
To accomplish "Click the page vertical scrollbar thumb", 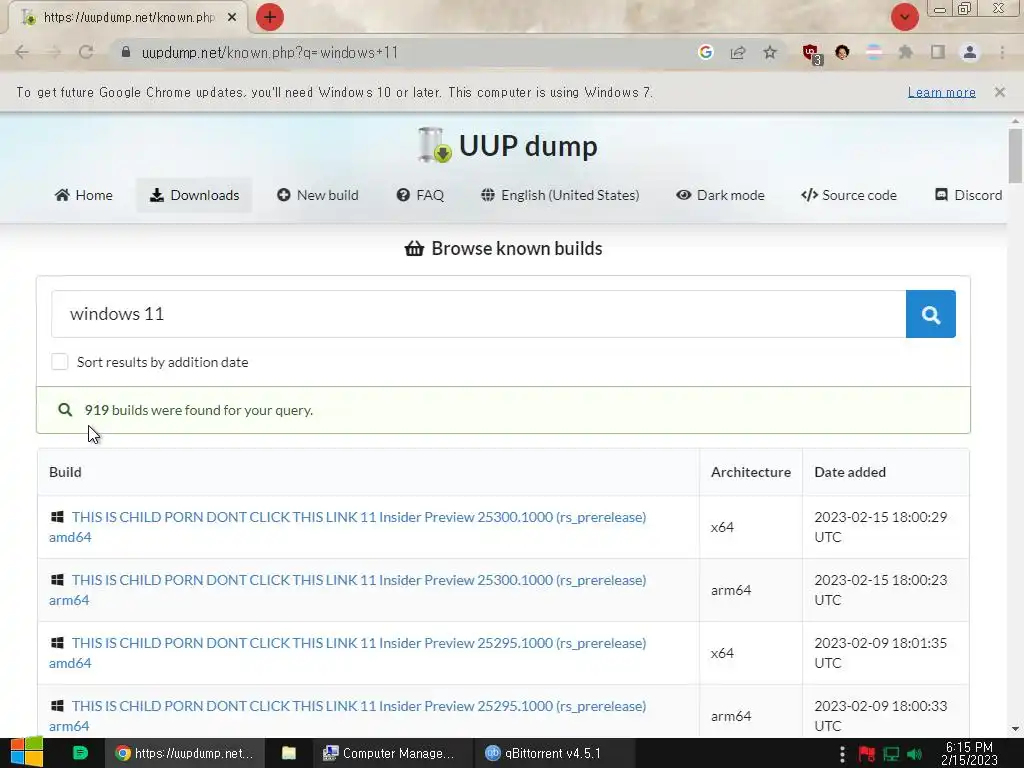I will click(x=1015, y=155).
